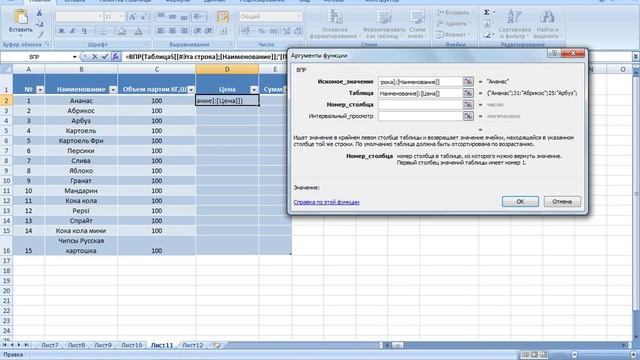This screenshot has width=640, height=360.
Task: Confirm formula with the checkmark icon
Action: (105, 57)
